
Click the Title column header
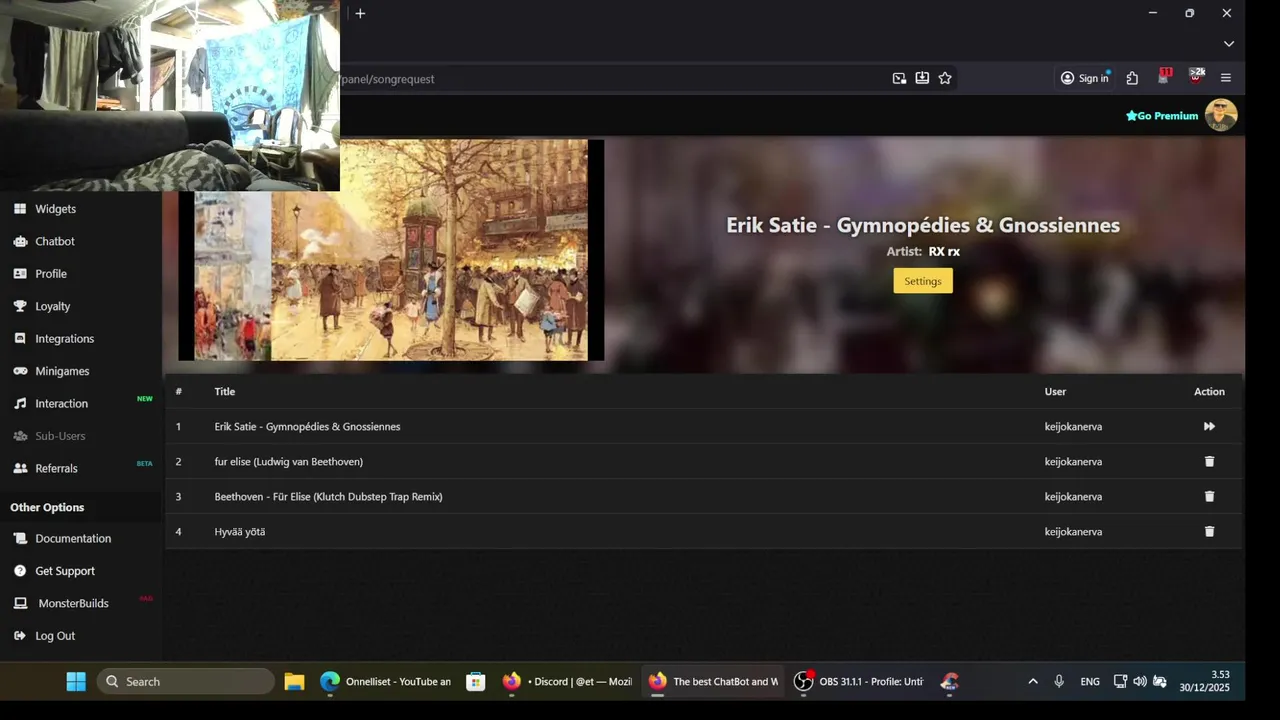(x=225, y=392)
